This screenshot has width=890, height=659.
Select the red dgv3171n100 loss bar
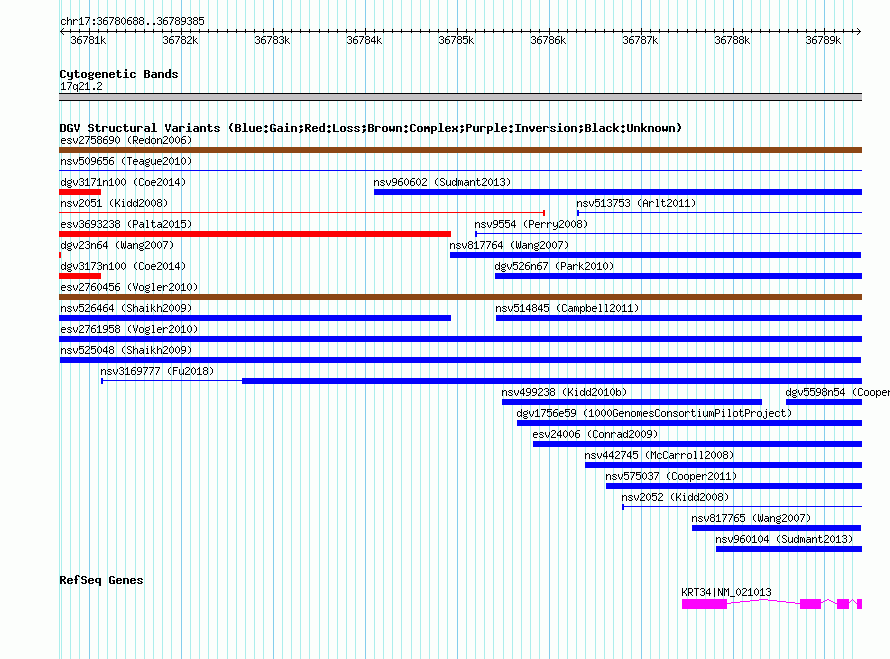pyautogui.click(x=80, y=192)
